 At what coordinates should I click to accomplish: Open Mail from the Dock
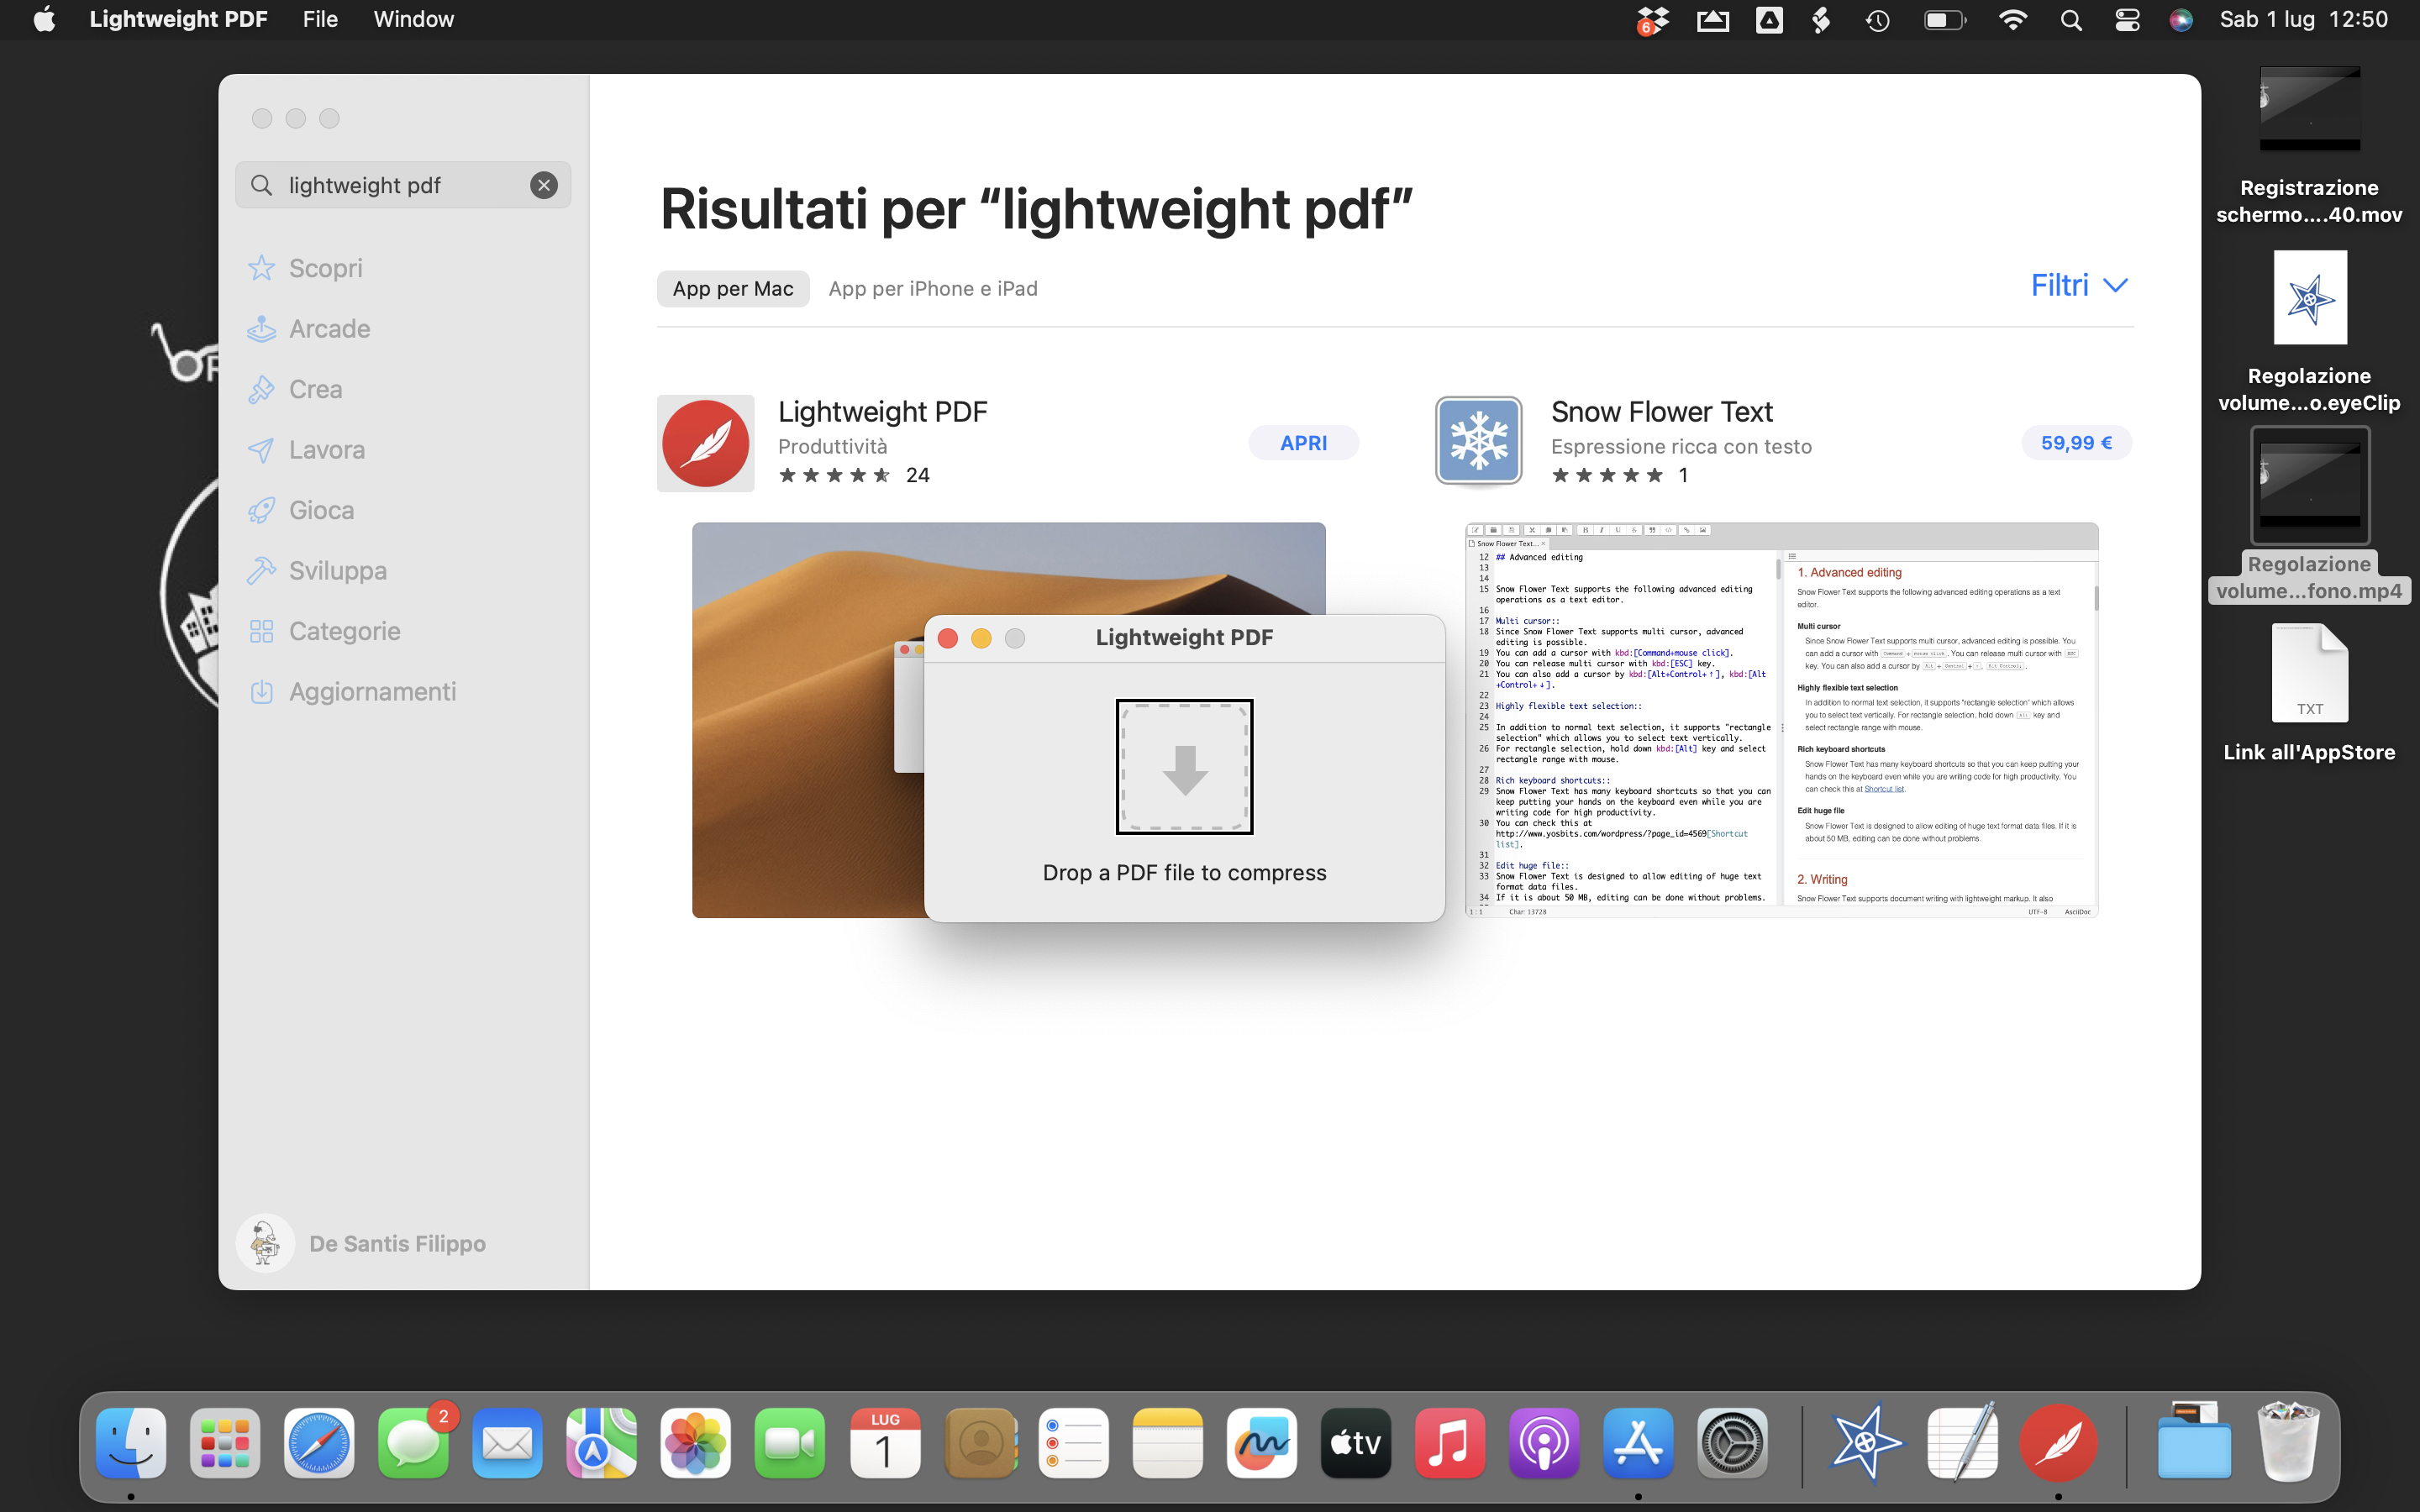[x=508, y=1443]
